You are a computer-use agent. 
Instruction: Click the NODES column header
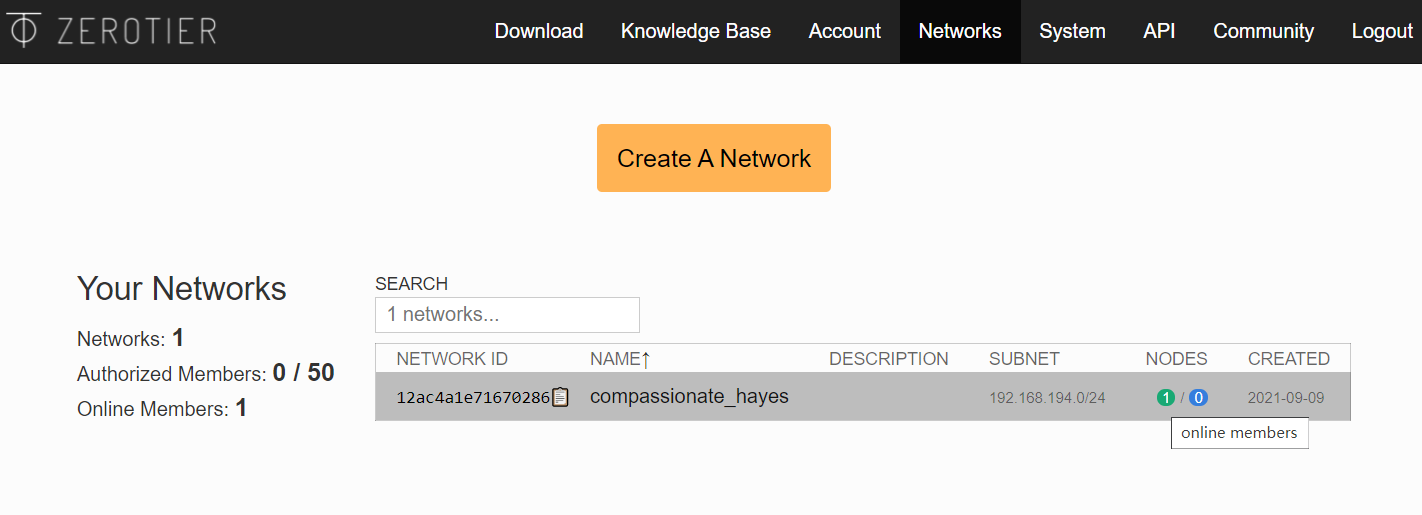(1176, 359)
